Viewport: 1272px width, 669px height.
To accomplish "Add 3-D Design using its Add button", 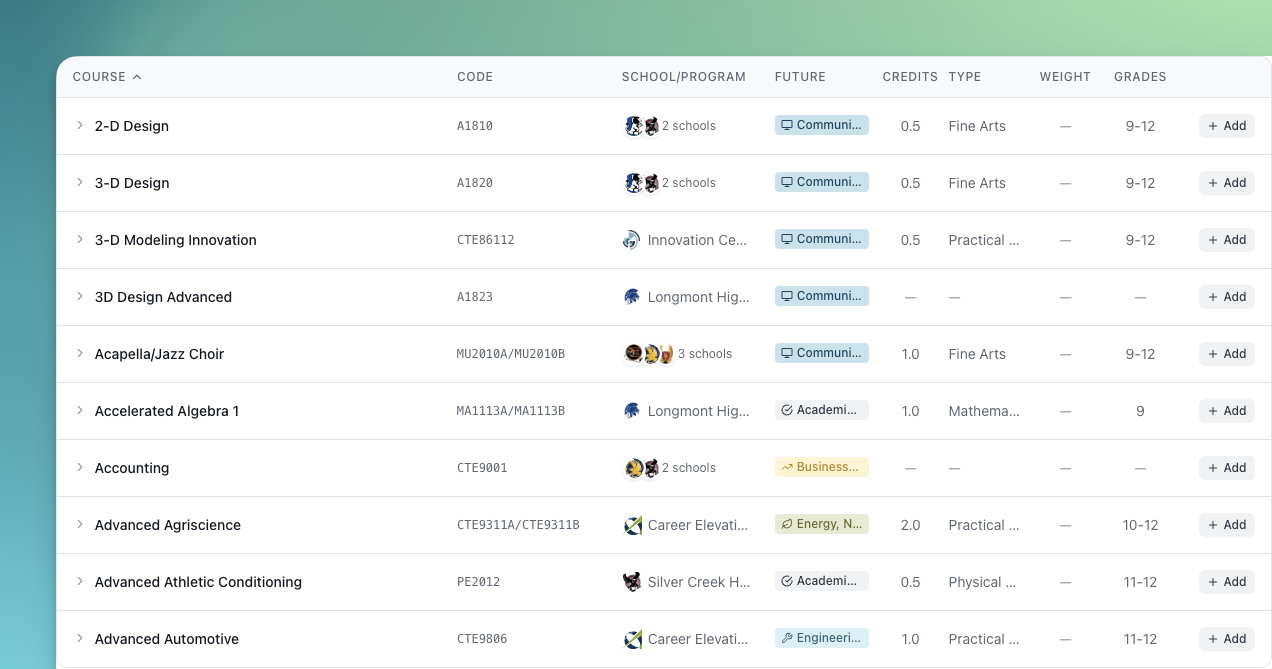I will point(1226,182).
